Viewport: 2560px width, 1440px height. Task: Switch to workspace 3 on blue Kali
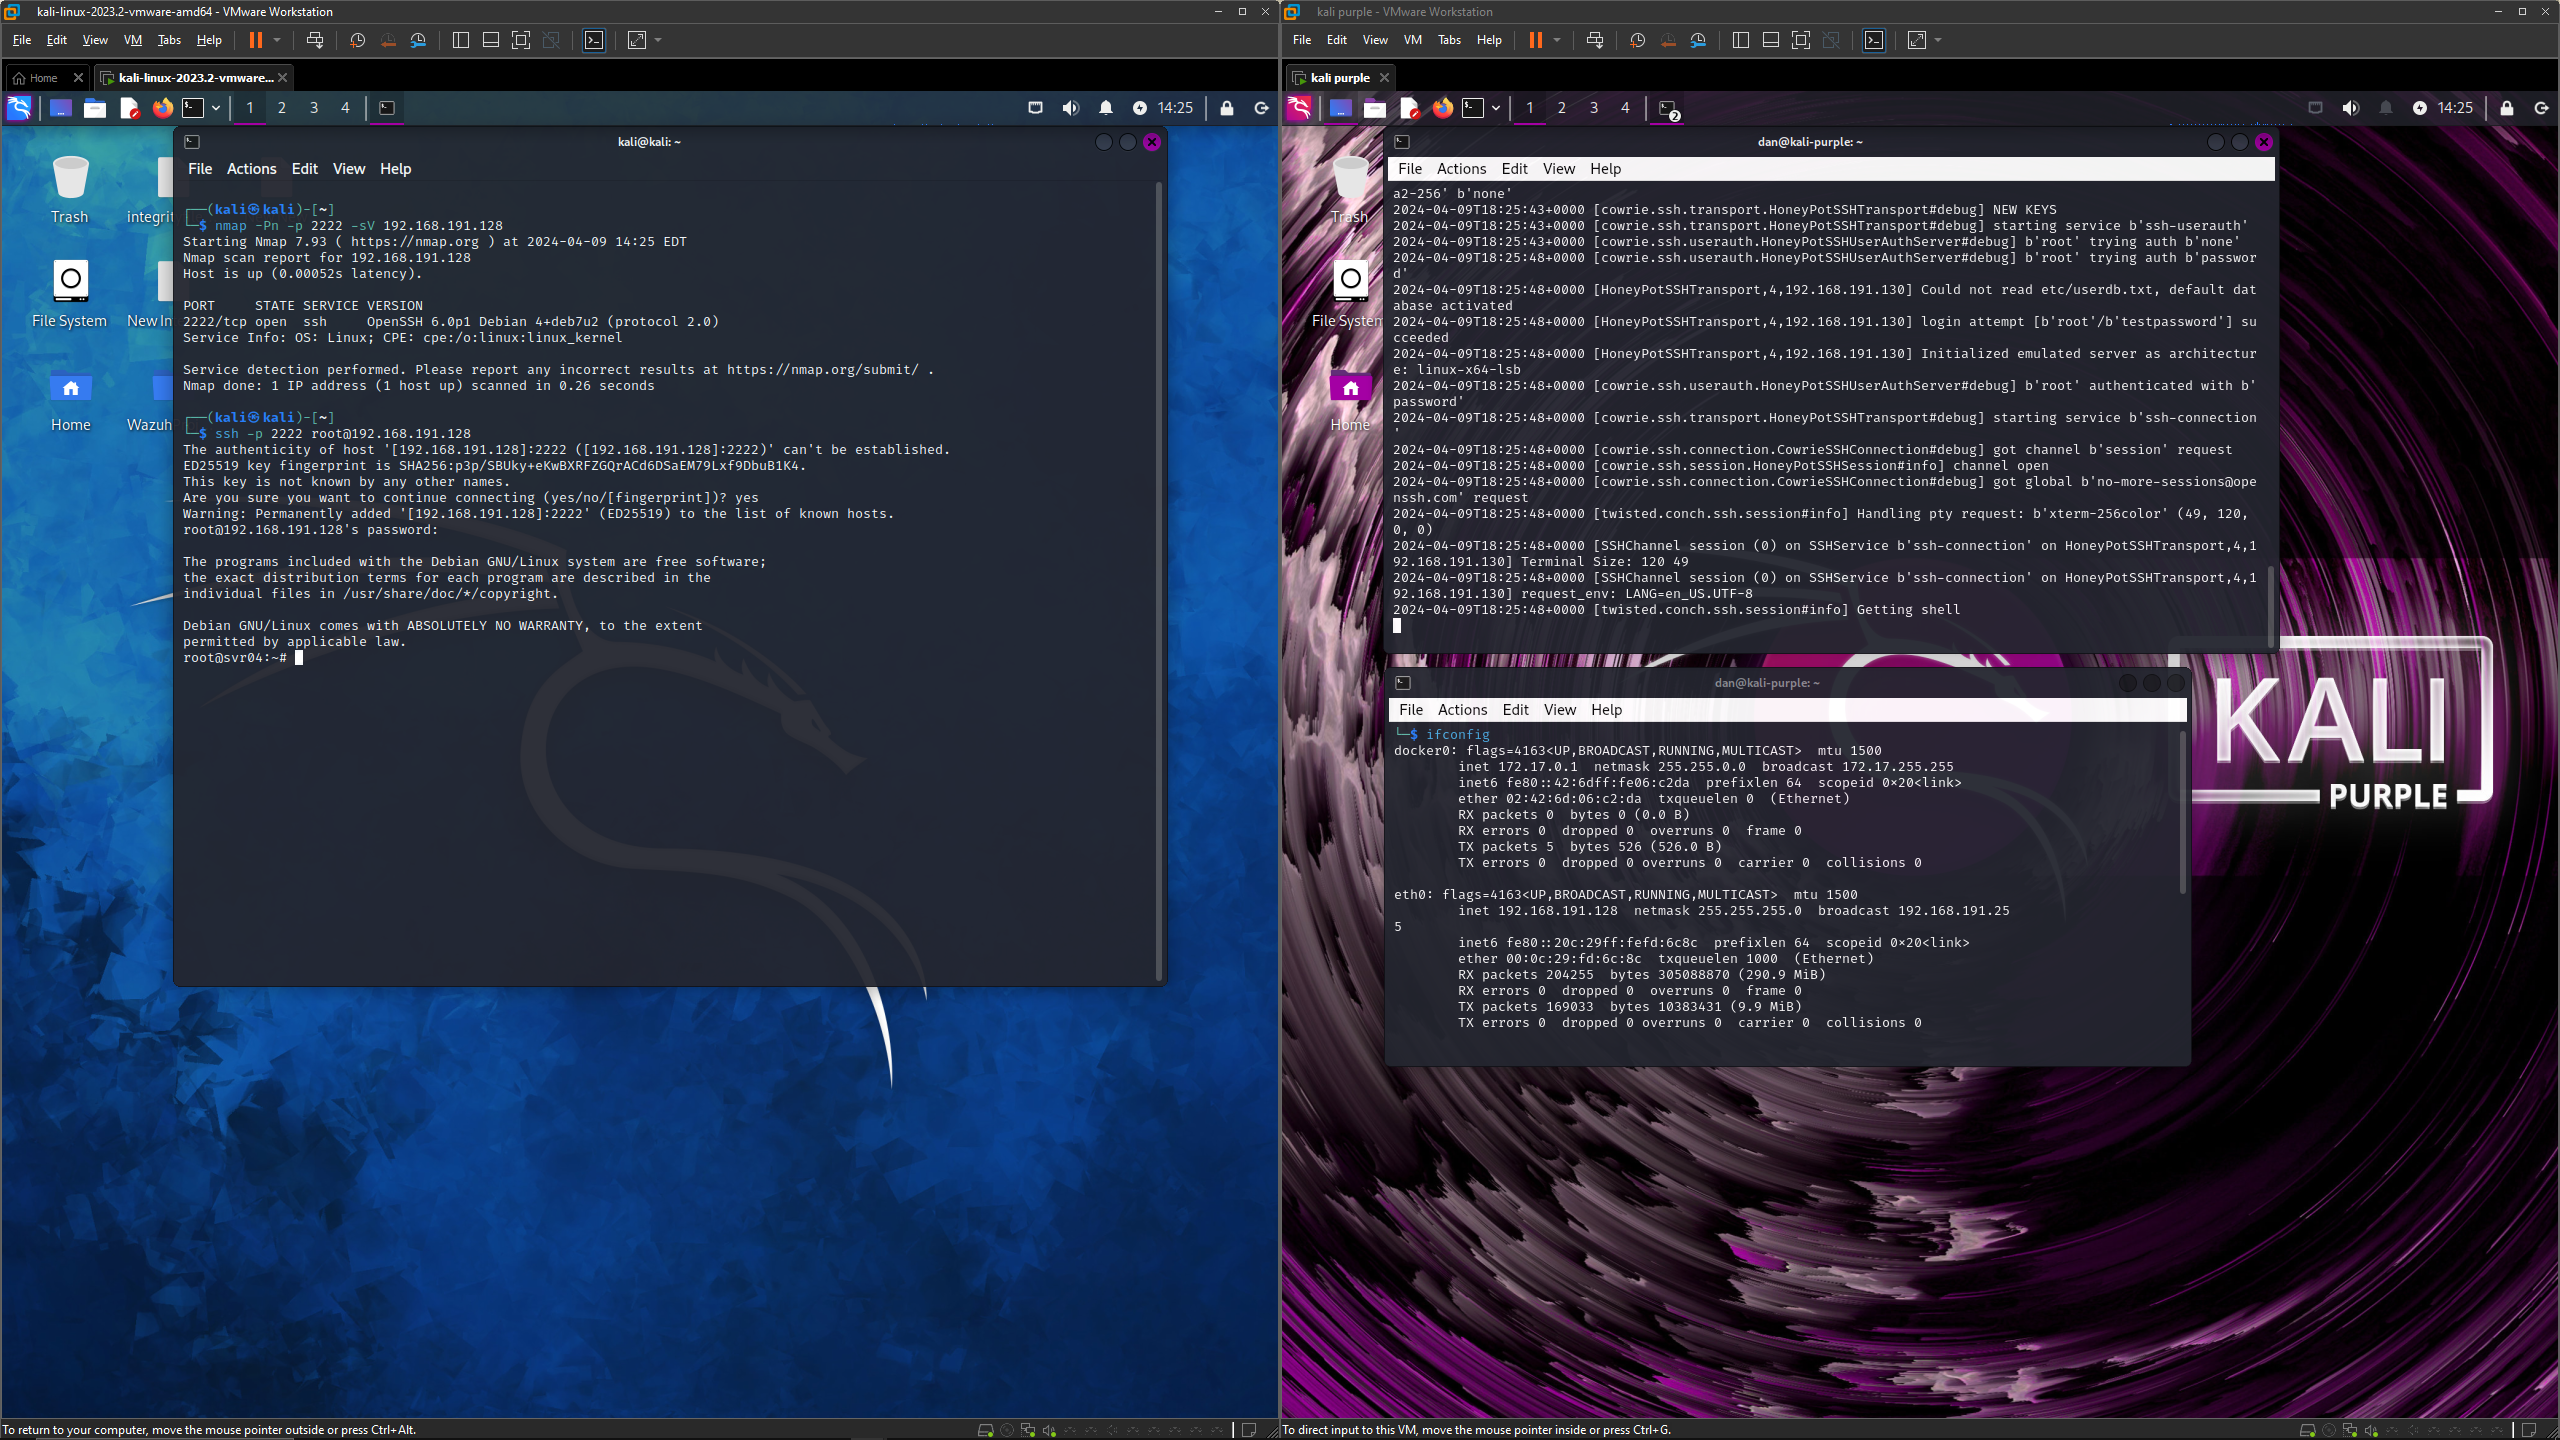point(314,108)
